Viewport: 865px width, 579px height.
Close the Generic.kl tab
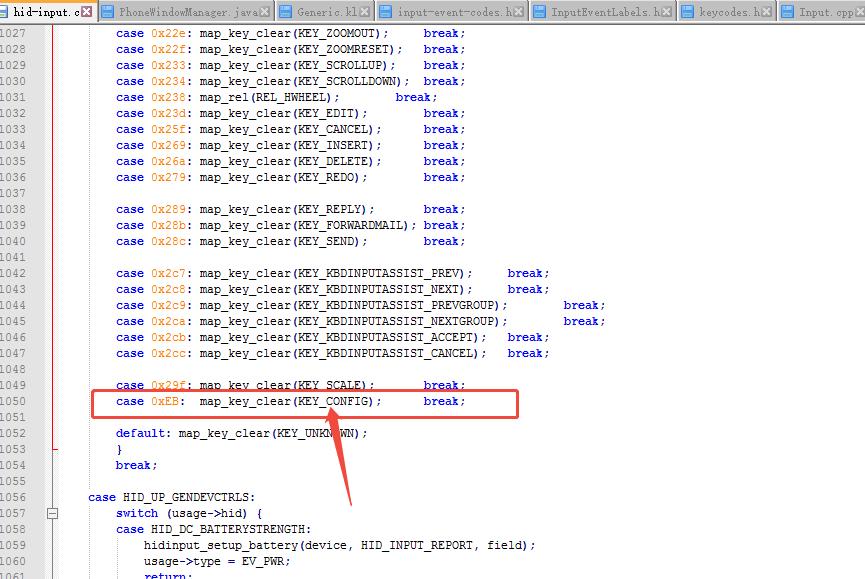[x=365, y=12]
